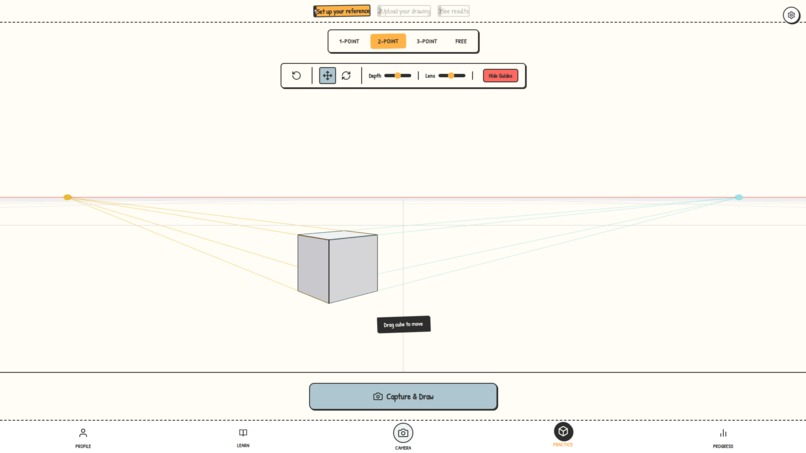Choose FREE perspective mode
Screen dimensions: 806x453
coord(461,41)
